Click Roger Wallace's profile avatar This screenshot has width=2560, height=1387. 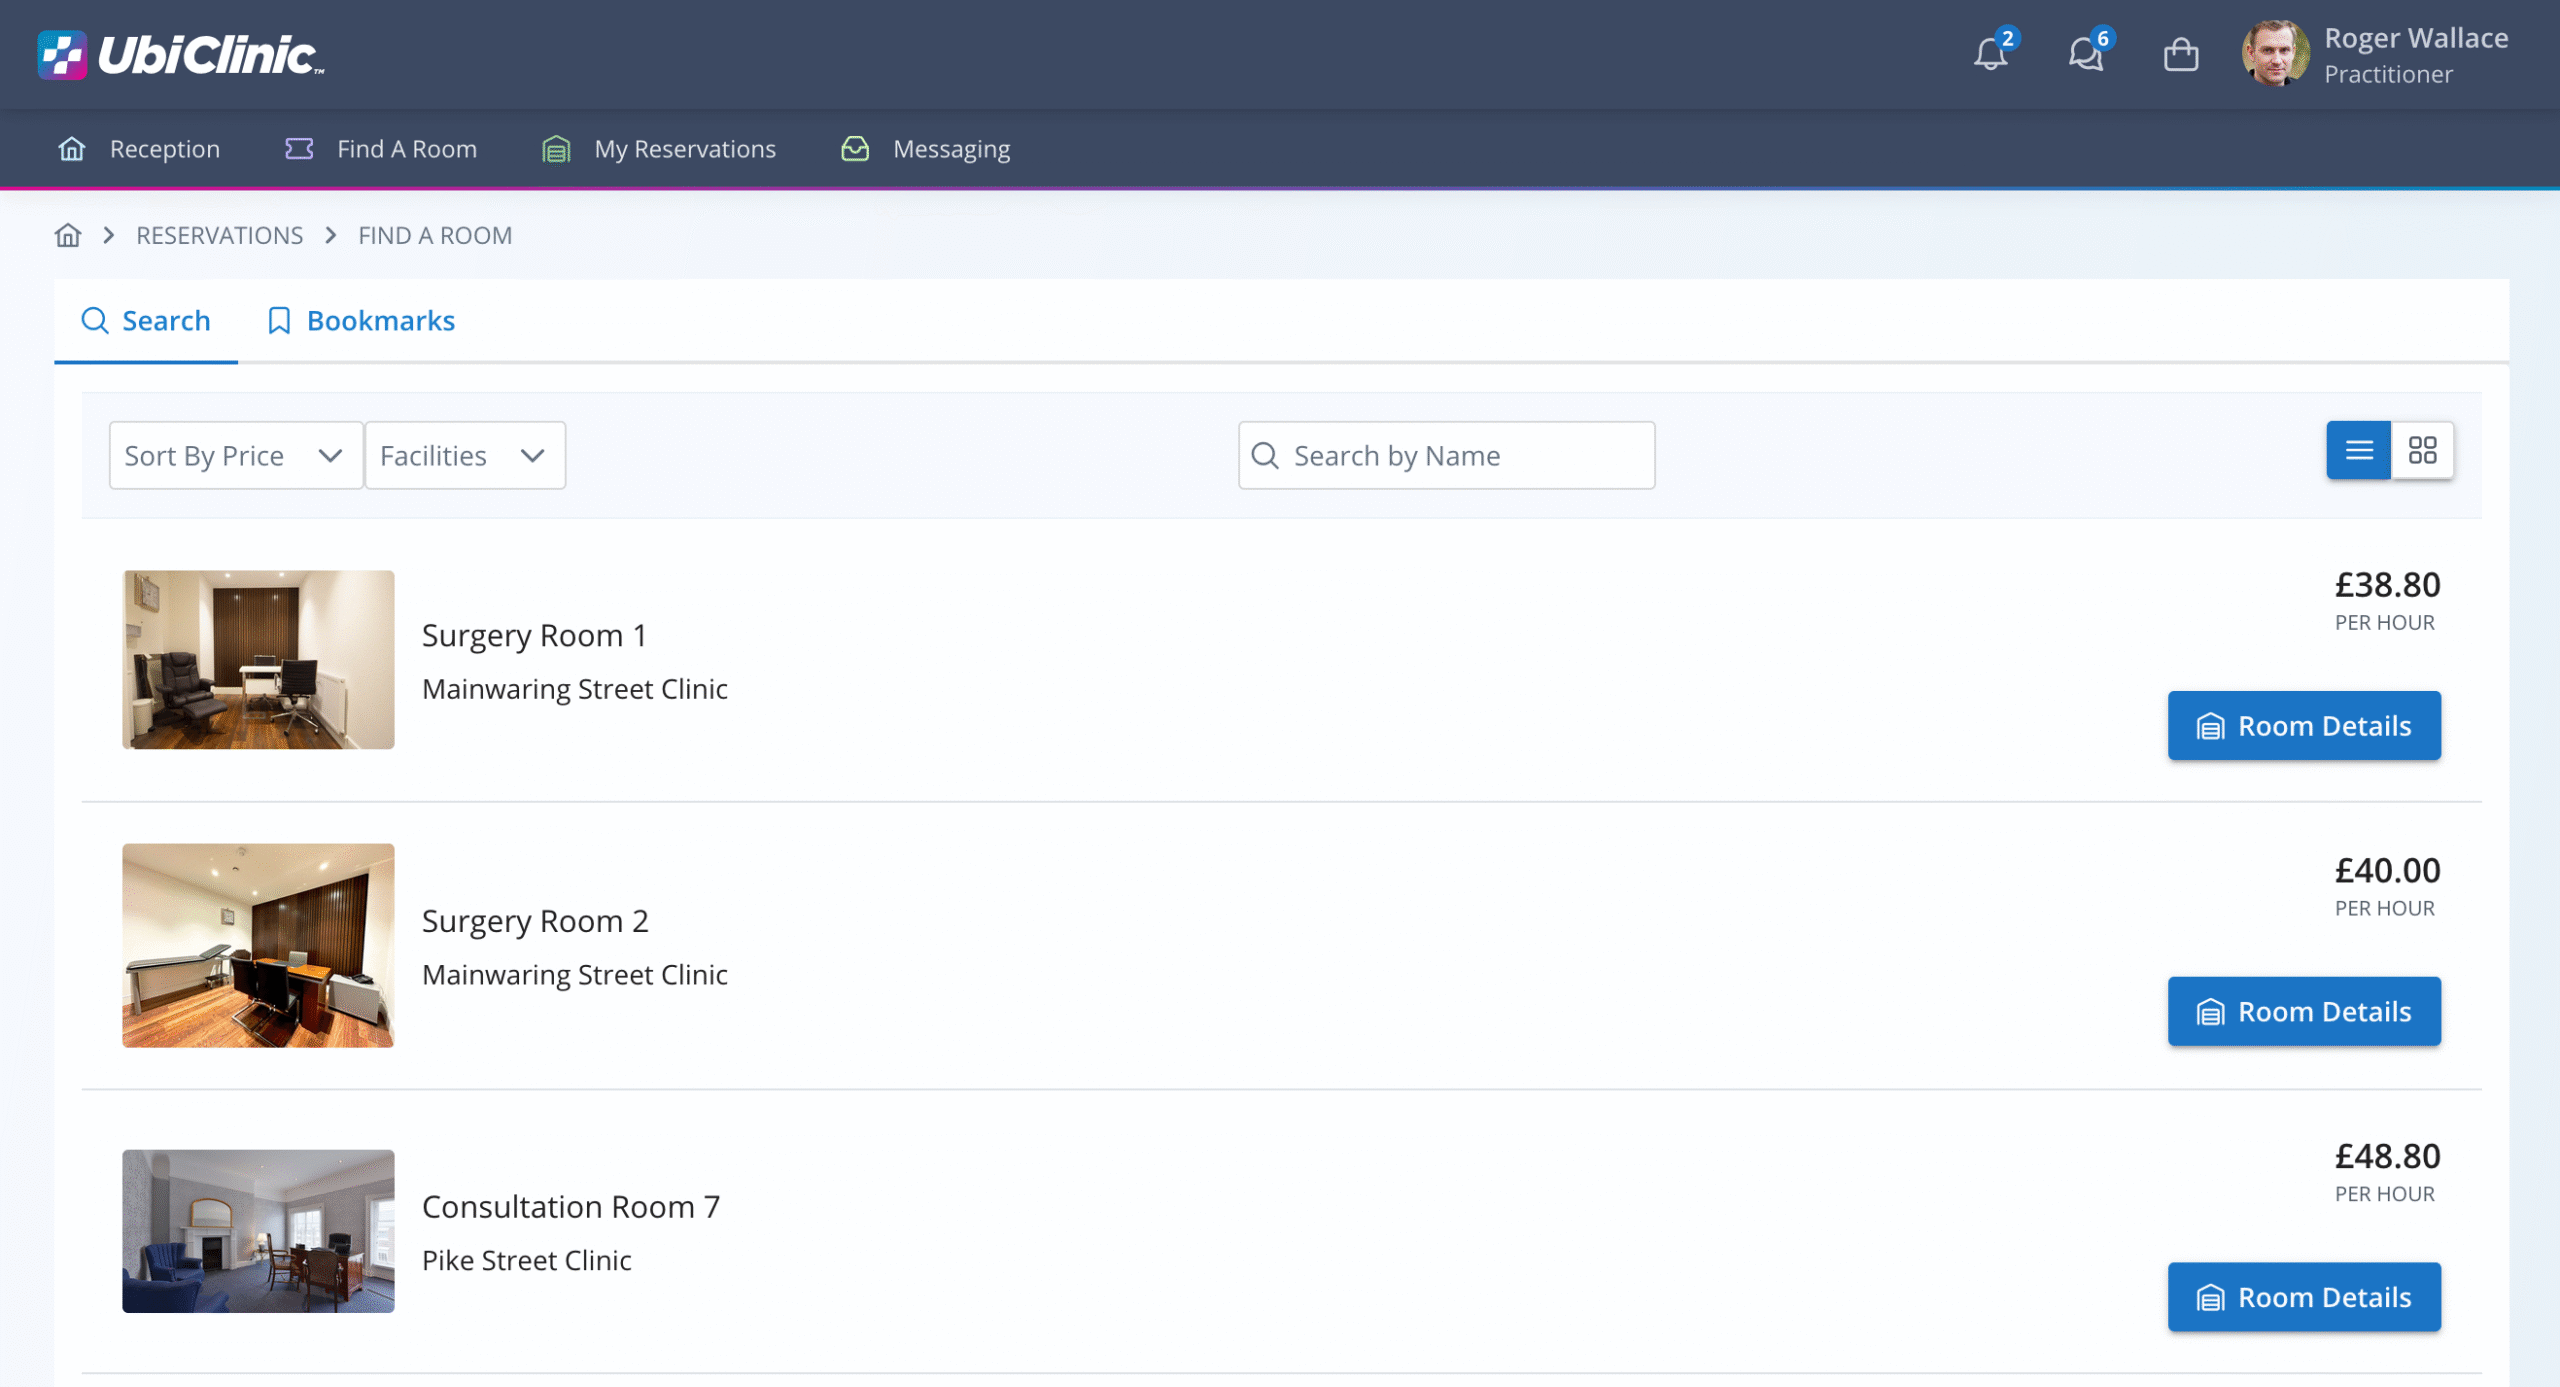(2275, 53)
